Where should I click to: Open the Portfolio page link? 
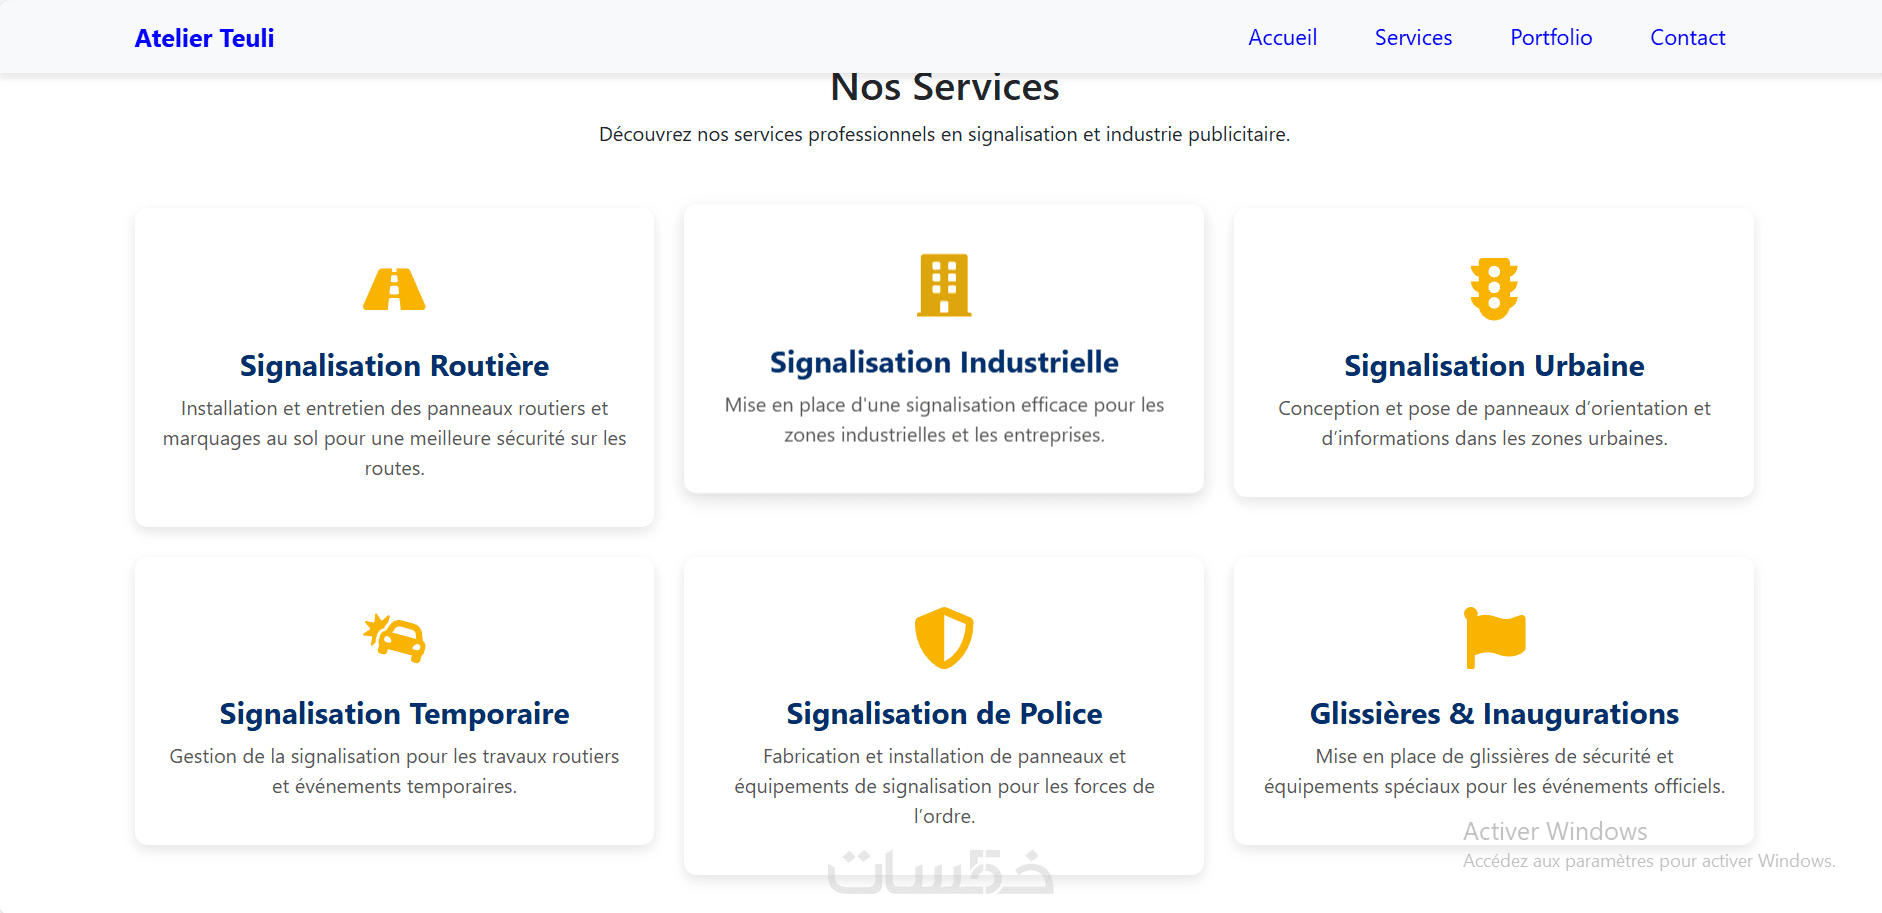1551,38
